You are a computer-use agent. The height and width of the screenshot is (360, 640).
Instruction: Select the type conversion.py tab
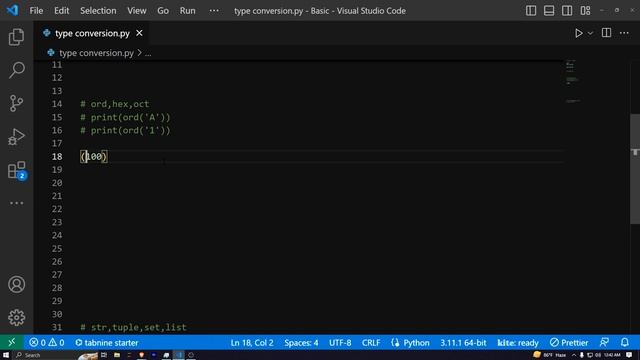pyautogui.click(x=92, y=33)
